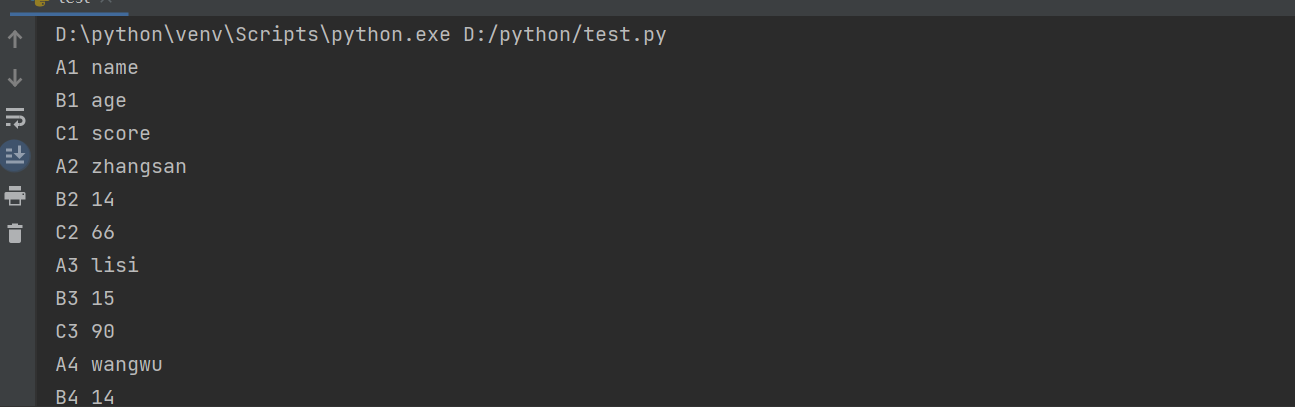Click the "A1 name" output line
Screen dimensions: 1295x407
tap(97, 68)
